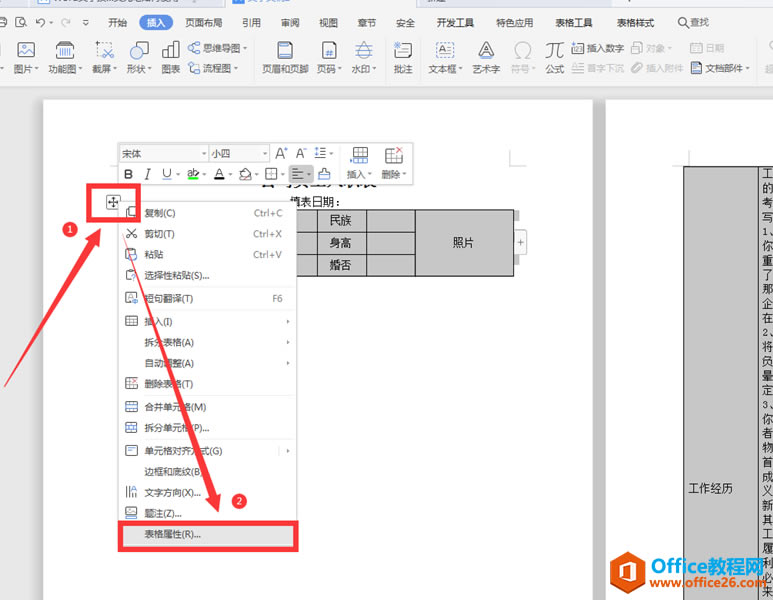Click 插入 table insert in mini toolbar
Image resolution: width=773 pixels, height=600 pixels.
click(360, 163)
